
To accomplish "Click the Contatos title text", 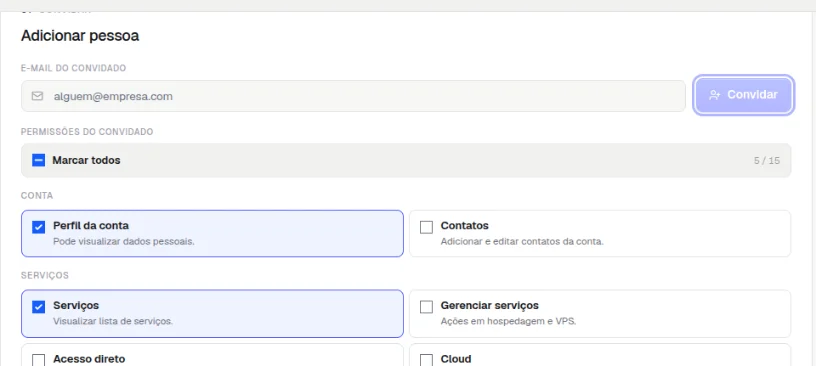I will [x=465, y=225].
